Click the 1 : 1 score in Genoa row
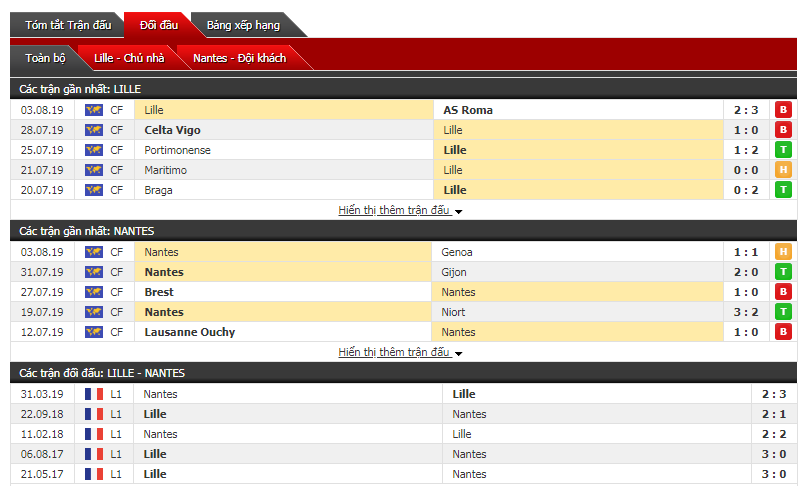Screen dimensions: 800x486 click(x=746, y=252)
